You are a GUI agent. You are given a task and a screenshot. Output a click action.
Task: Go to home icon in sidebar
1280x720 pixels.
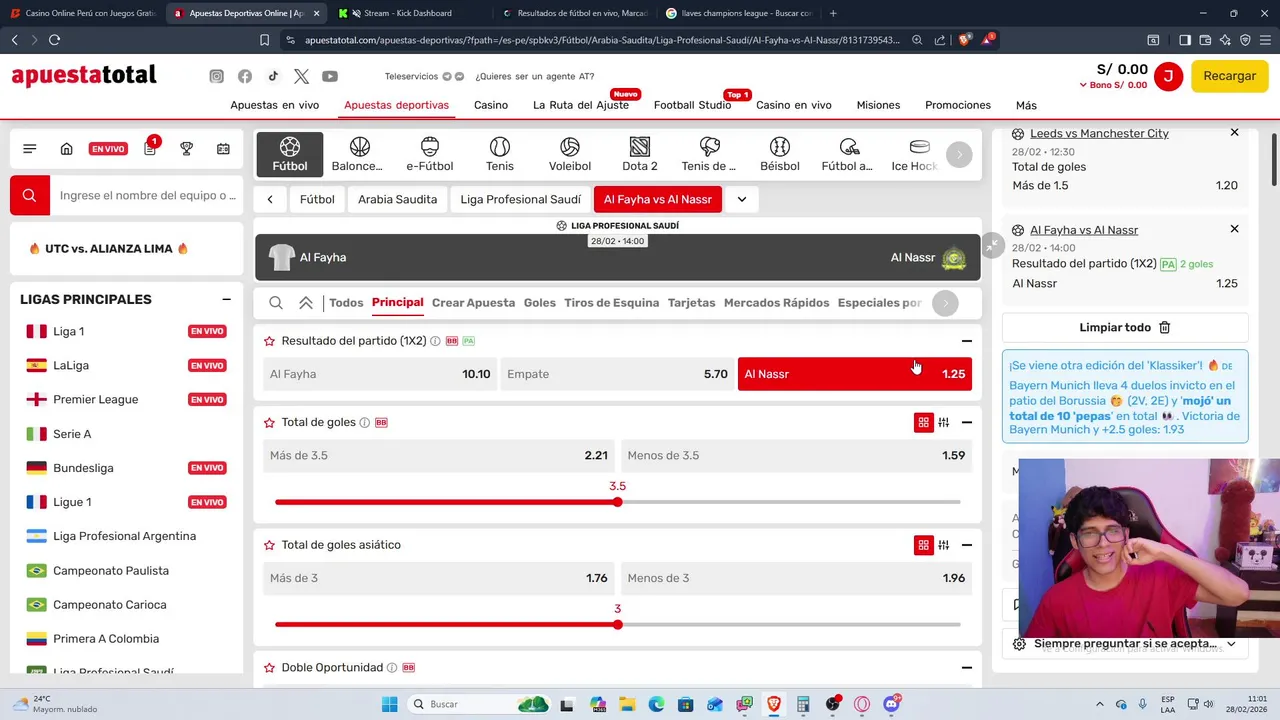click(x=66, y=149)
